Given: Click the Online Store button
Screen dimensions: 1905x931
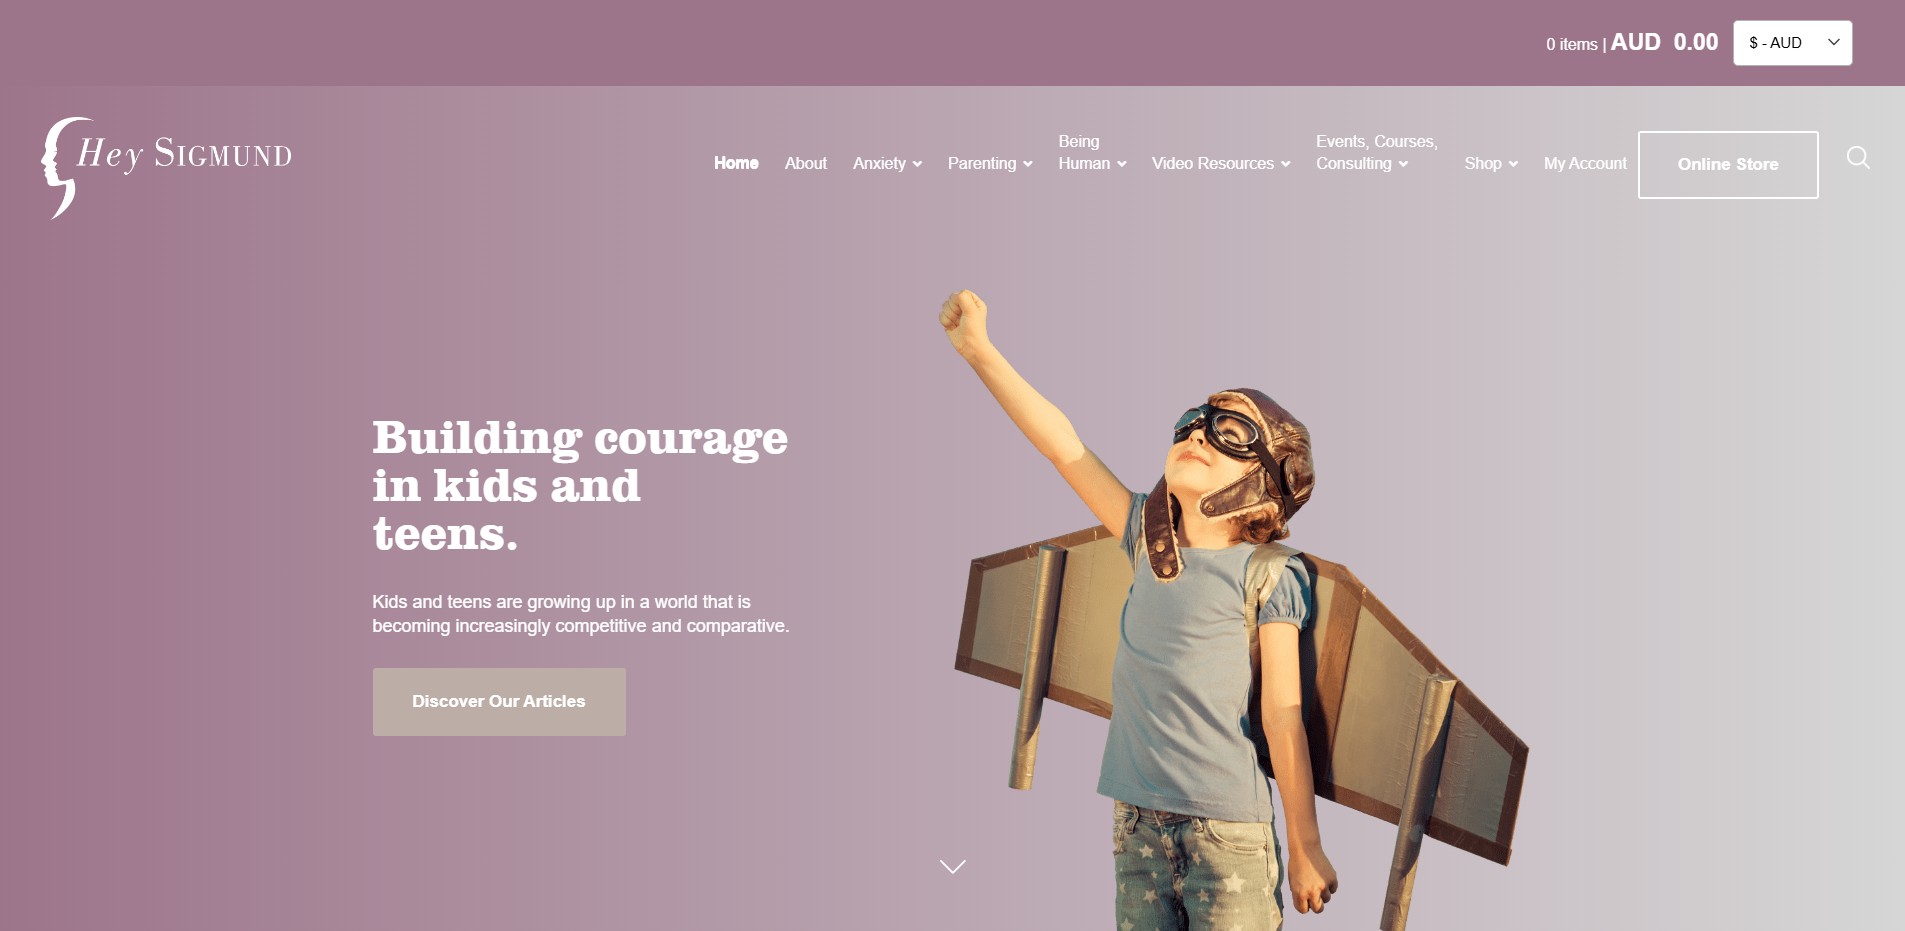Looking at the screenshot, I should point(1728,165).
